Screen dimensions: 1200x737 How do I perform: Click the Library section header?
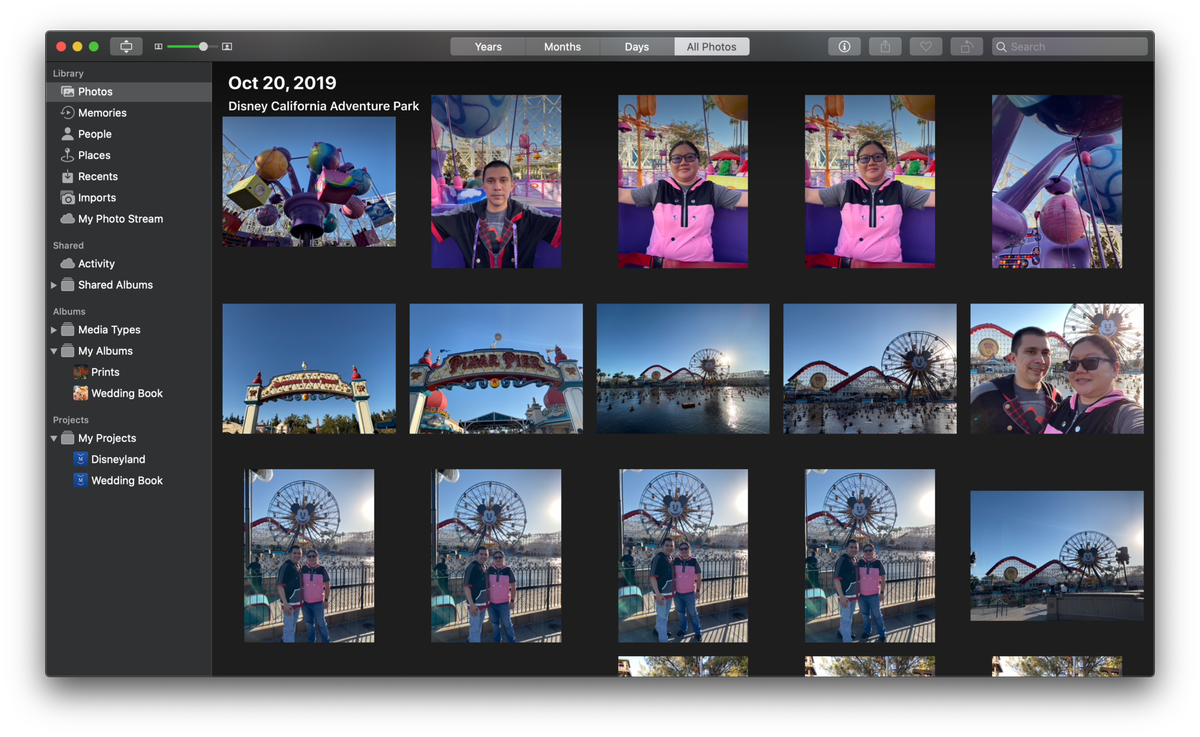click(x=68, y=74)
